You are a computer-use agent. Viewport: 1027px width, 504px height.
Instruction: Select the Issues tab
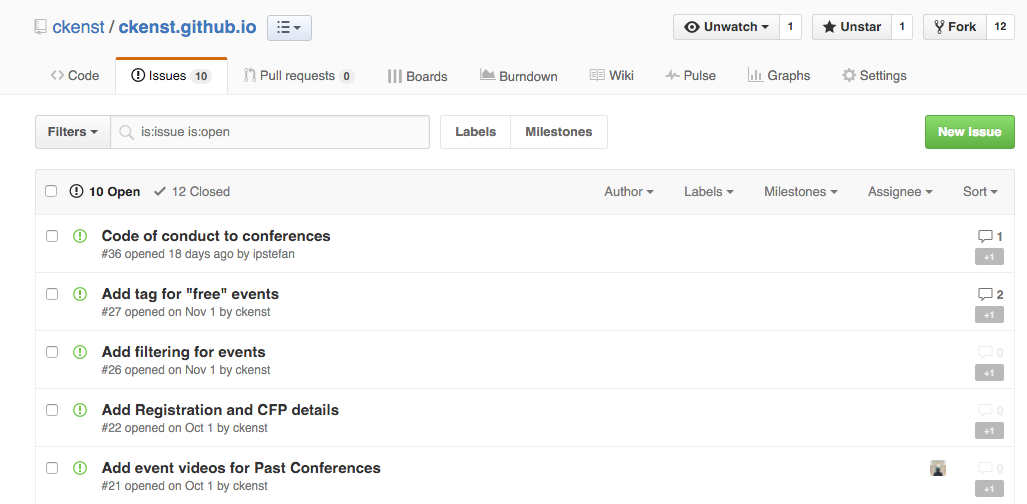pyautogui.click(x=171, y=76)
